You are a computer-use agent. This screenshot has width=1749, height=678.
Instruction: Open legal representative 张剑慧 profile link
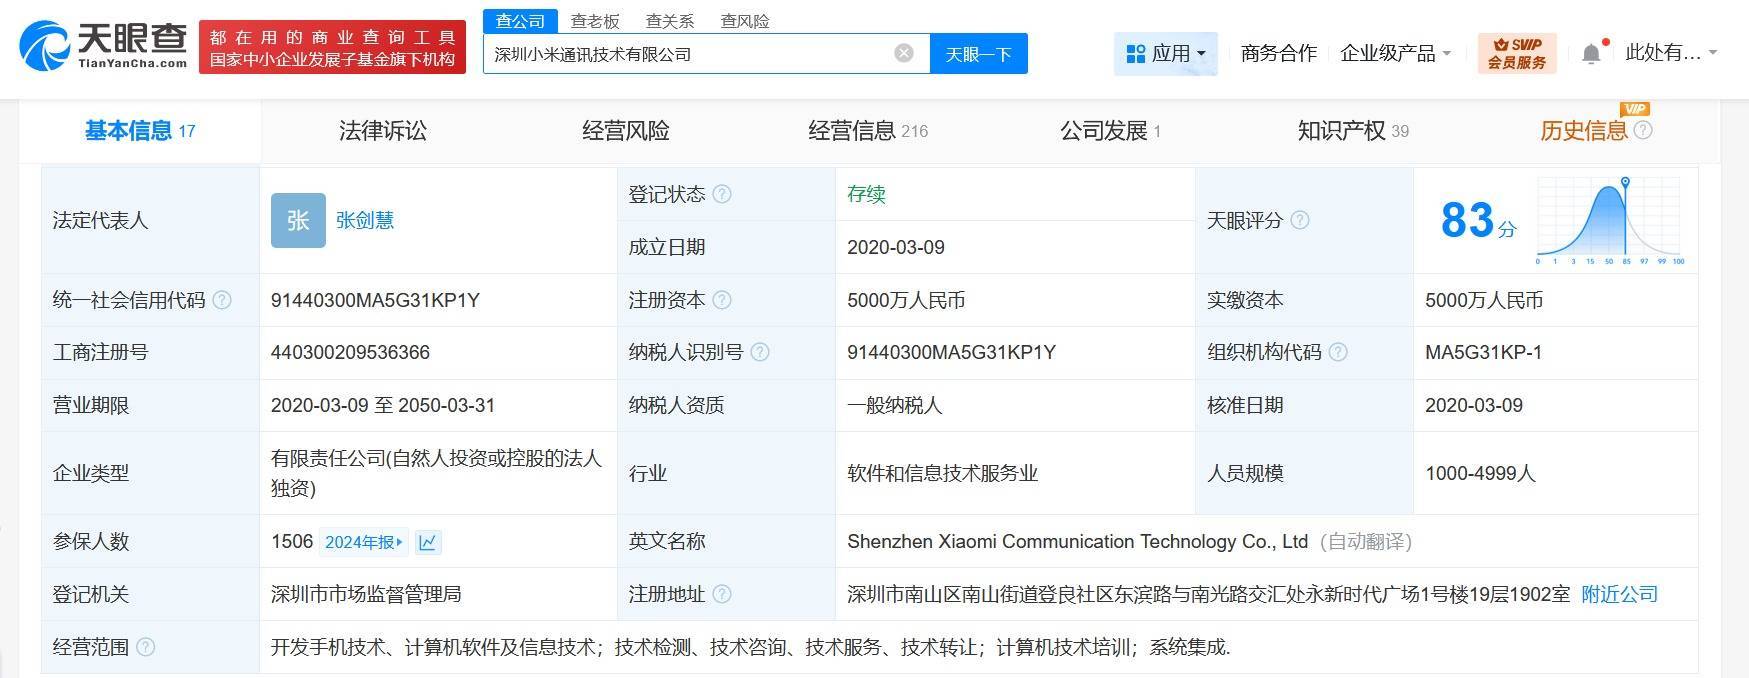click(365, 220)
